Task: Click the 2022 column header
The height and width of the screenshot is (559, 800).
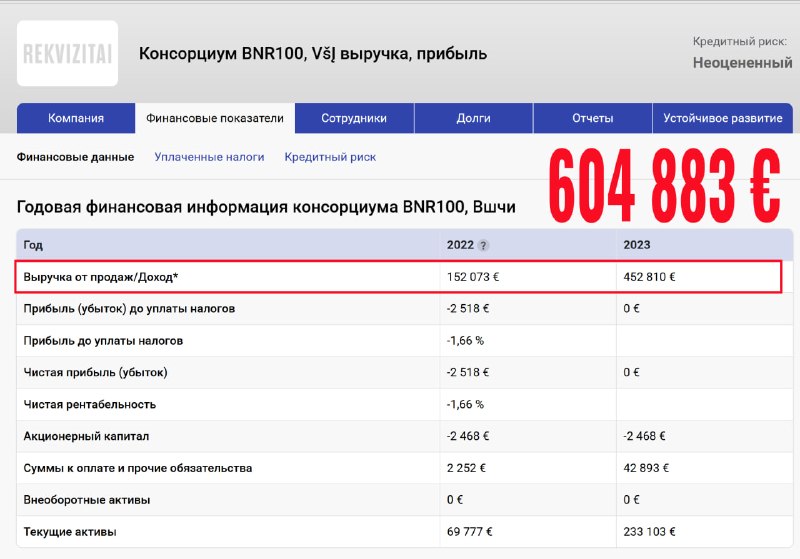Action: tap(460, 245)
